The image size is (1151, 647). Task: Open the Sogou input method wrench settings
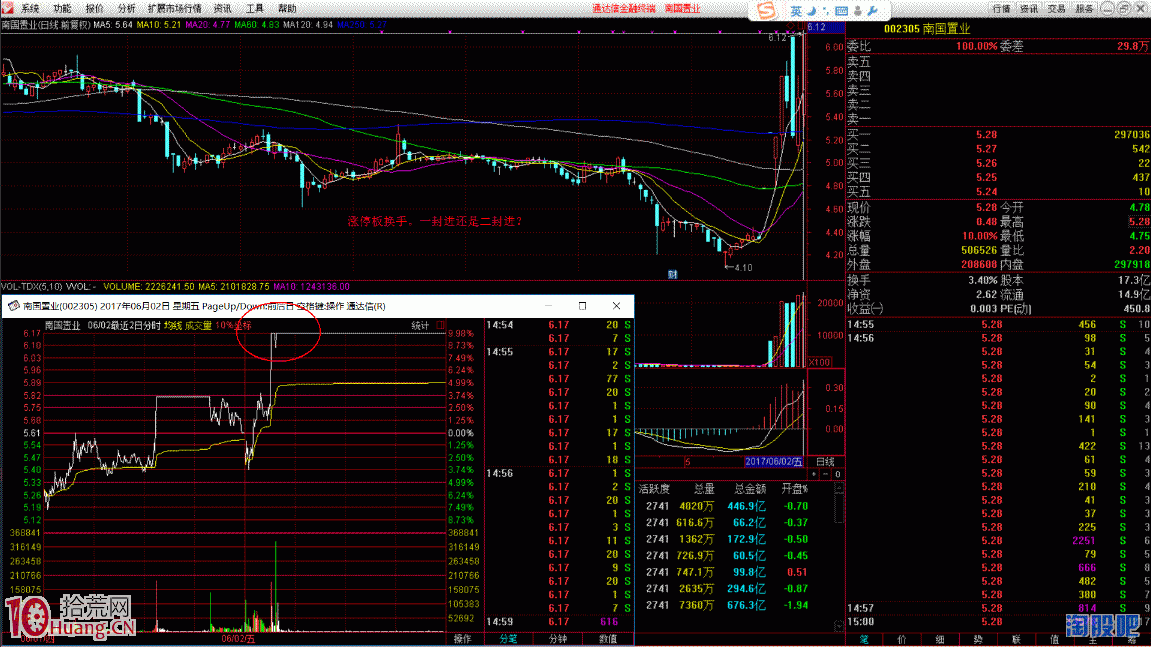[871, 11]
